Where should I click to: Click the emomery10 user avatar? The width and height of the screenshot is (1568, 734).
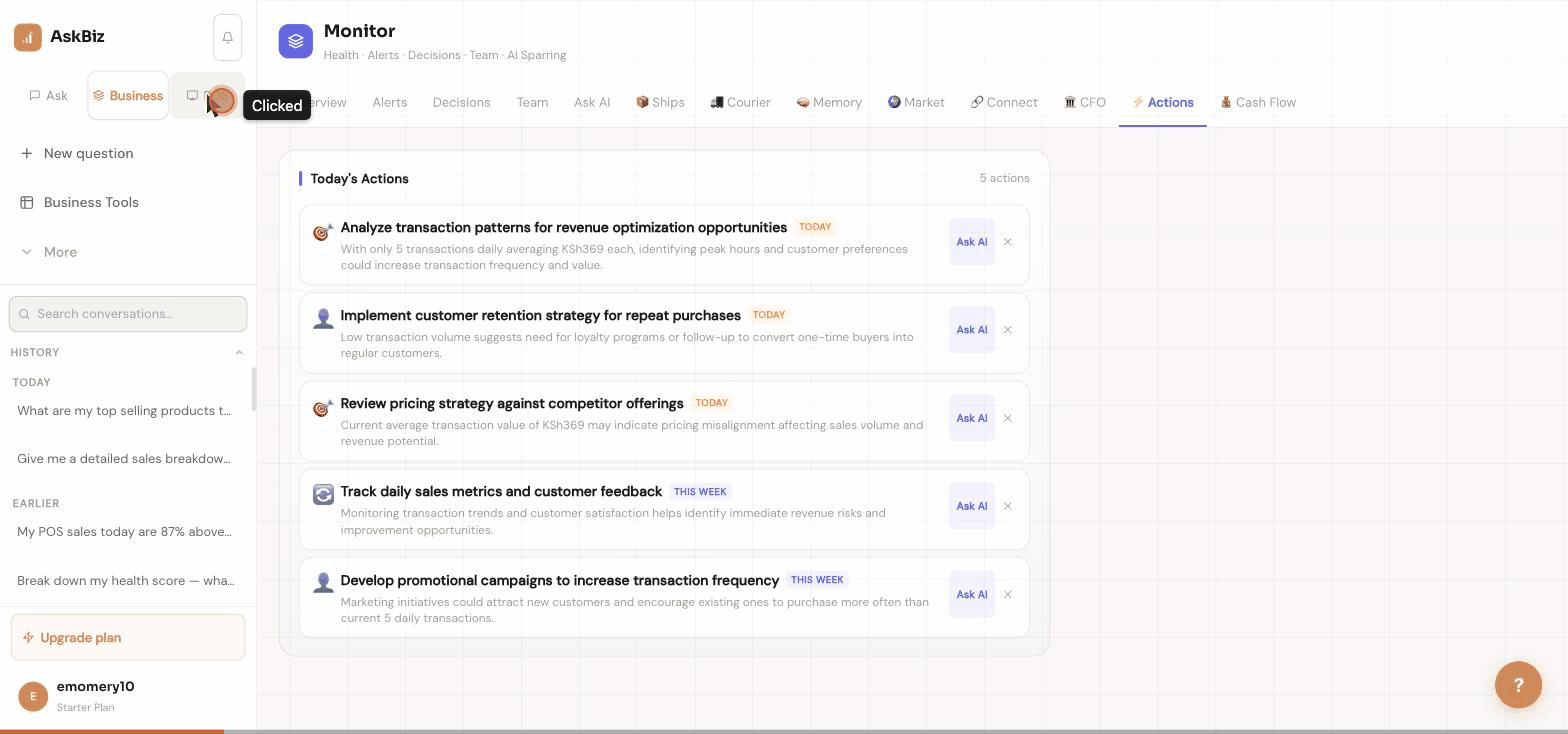(33, 696)
